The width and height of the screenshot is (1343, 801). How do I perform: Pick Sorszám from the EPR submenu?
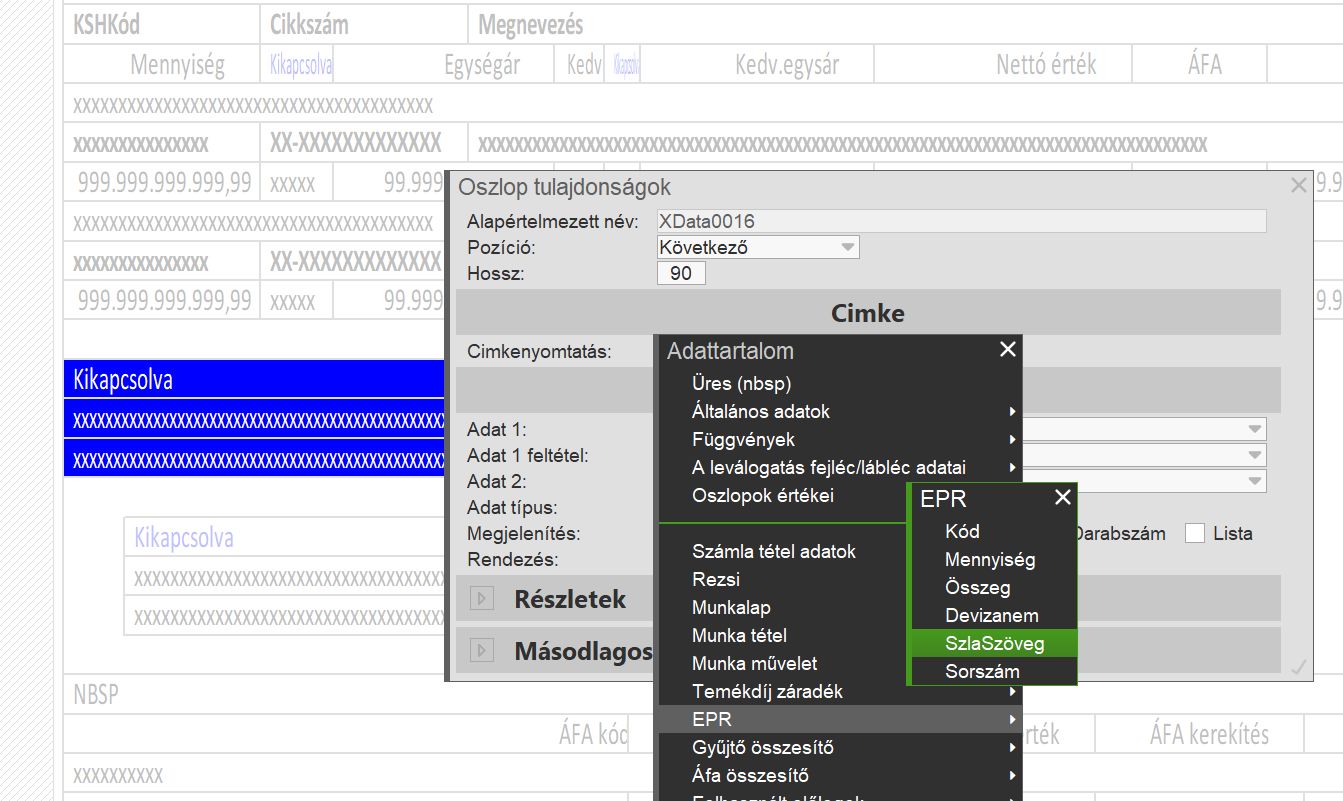pos(993,671)
